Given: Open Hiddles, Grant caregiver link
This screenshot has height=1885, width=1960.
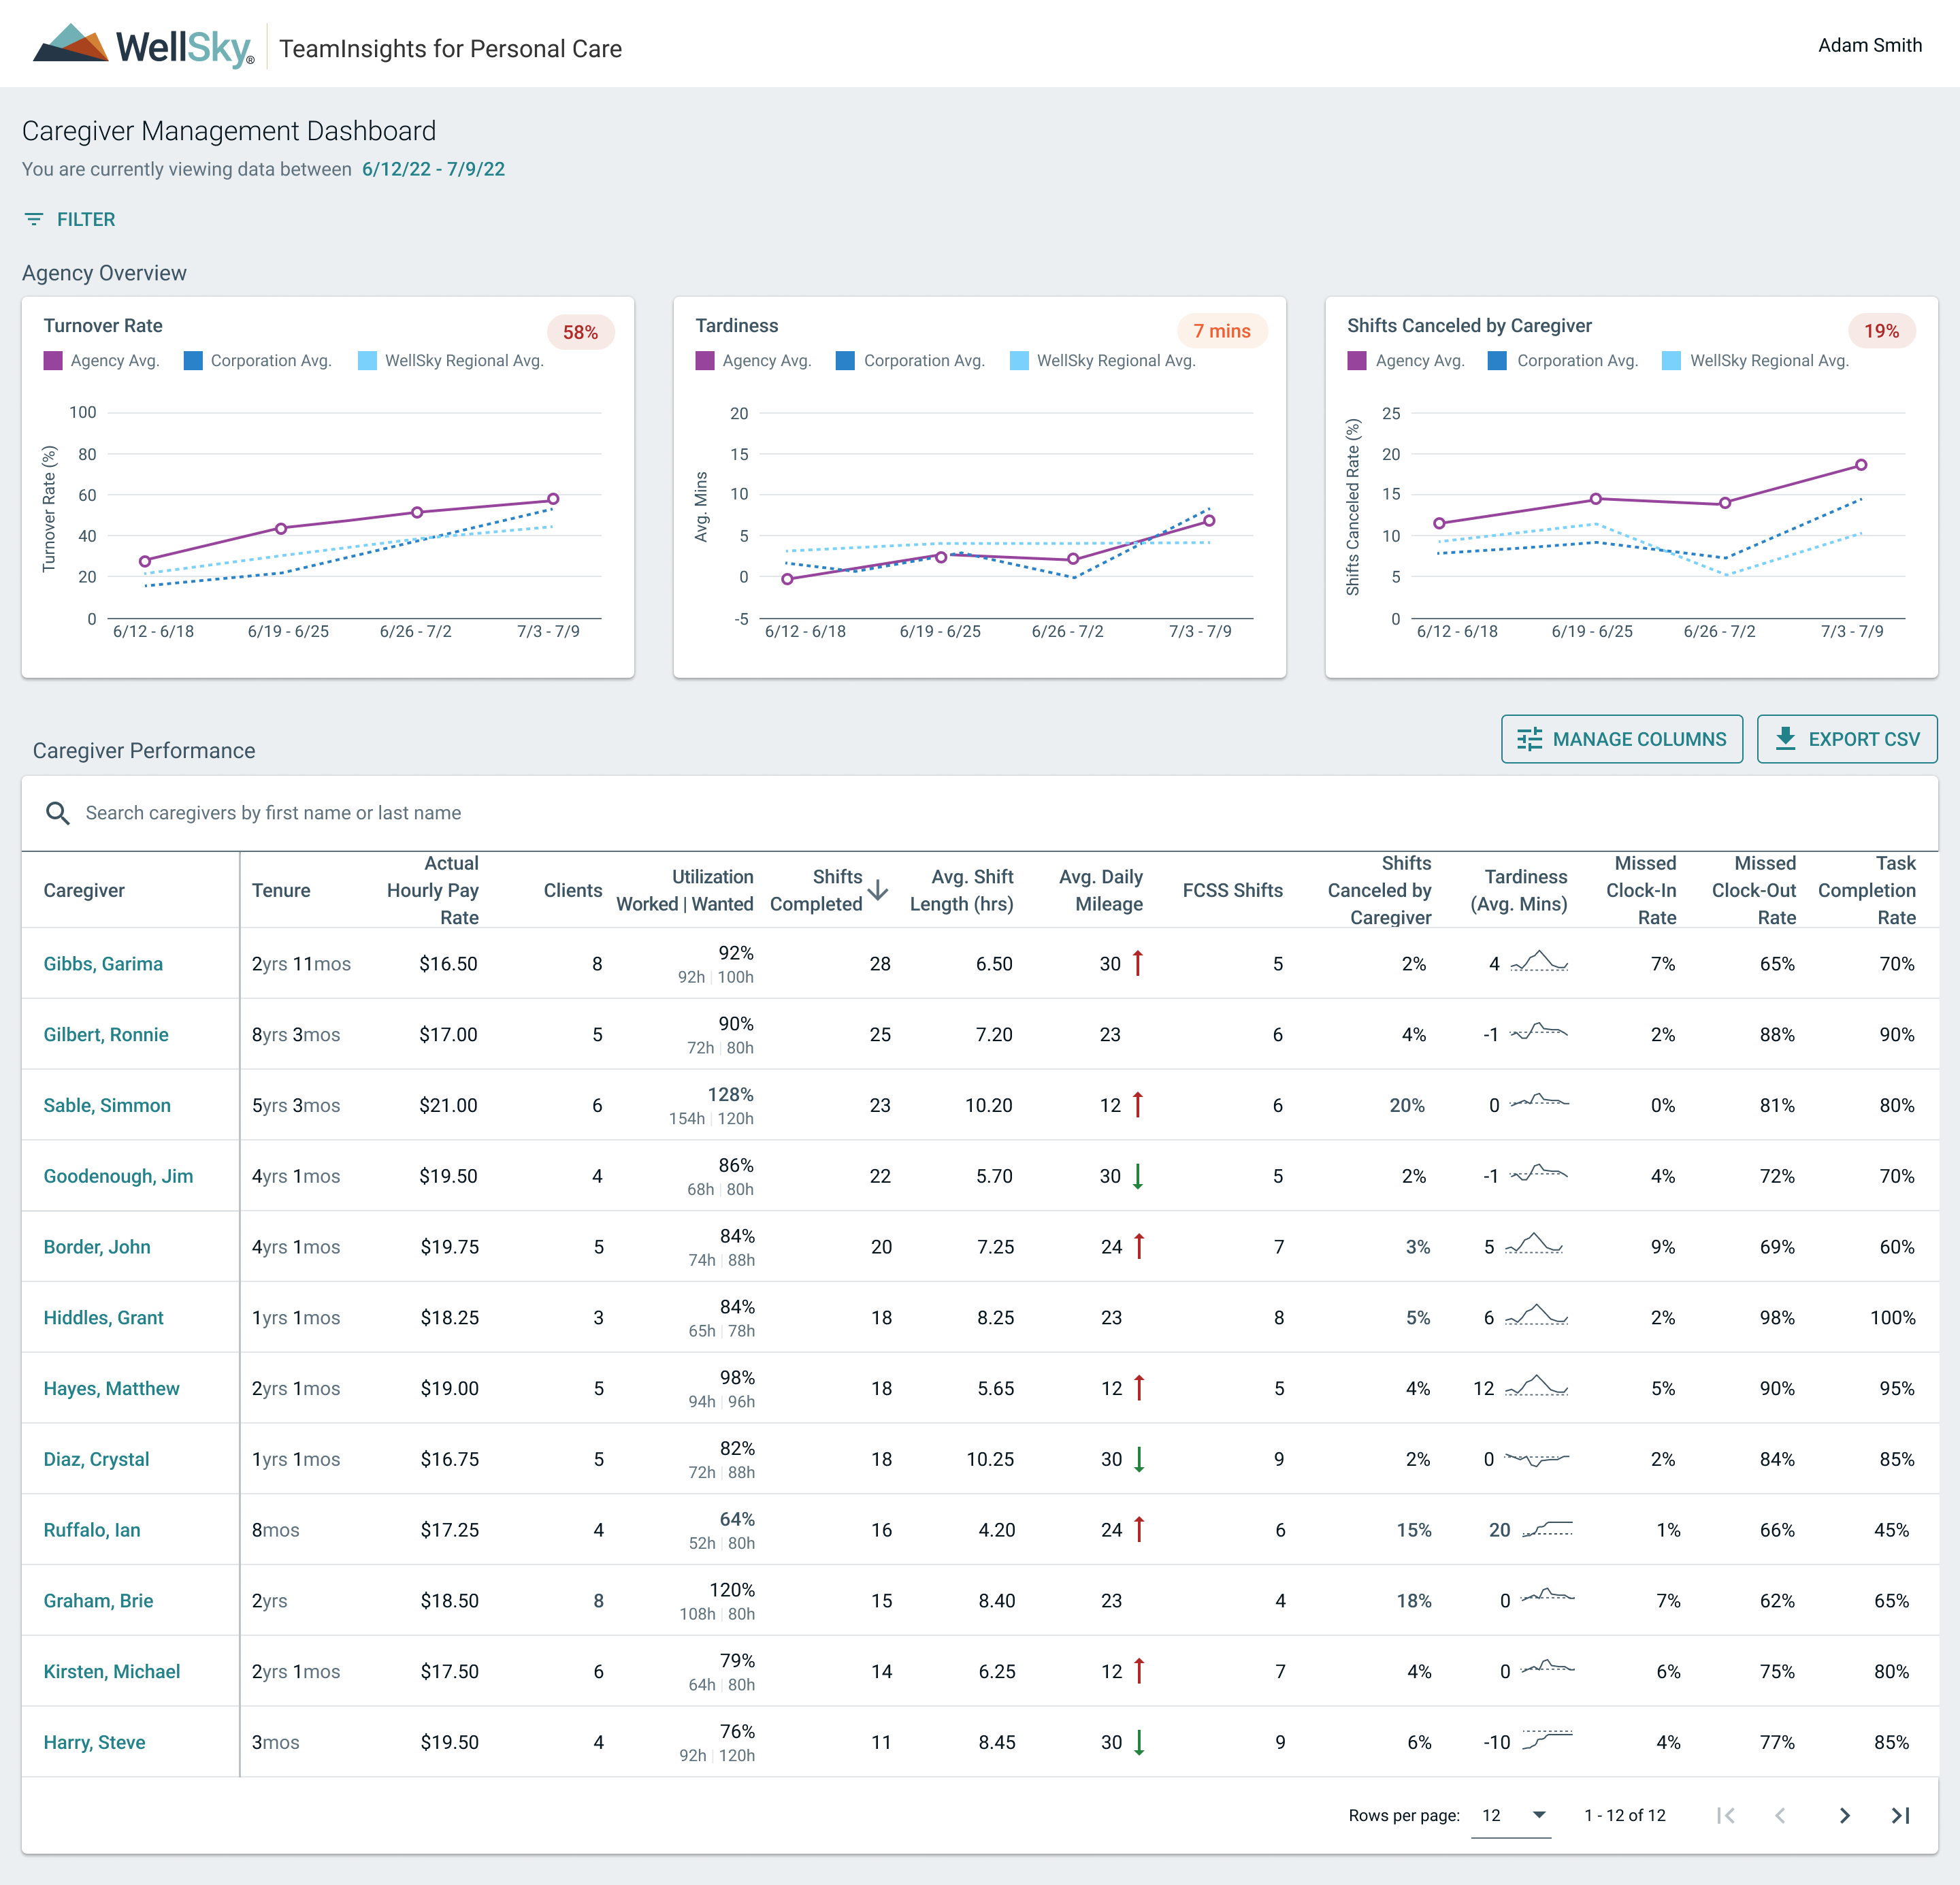Looking at the screenshot, I should [103, 1318].
